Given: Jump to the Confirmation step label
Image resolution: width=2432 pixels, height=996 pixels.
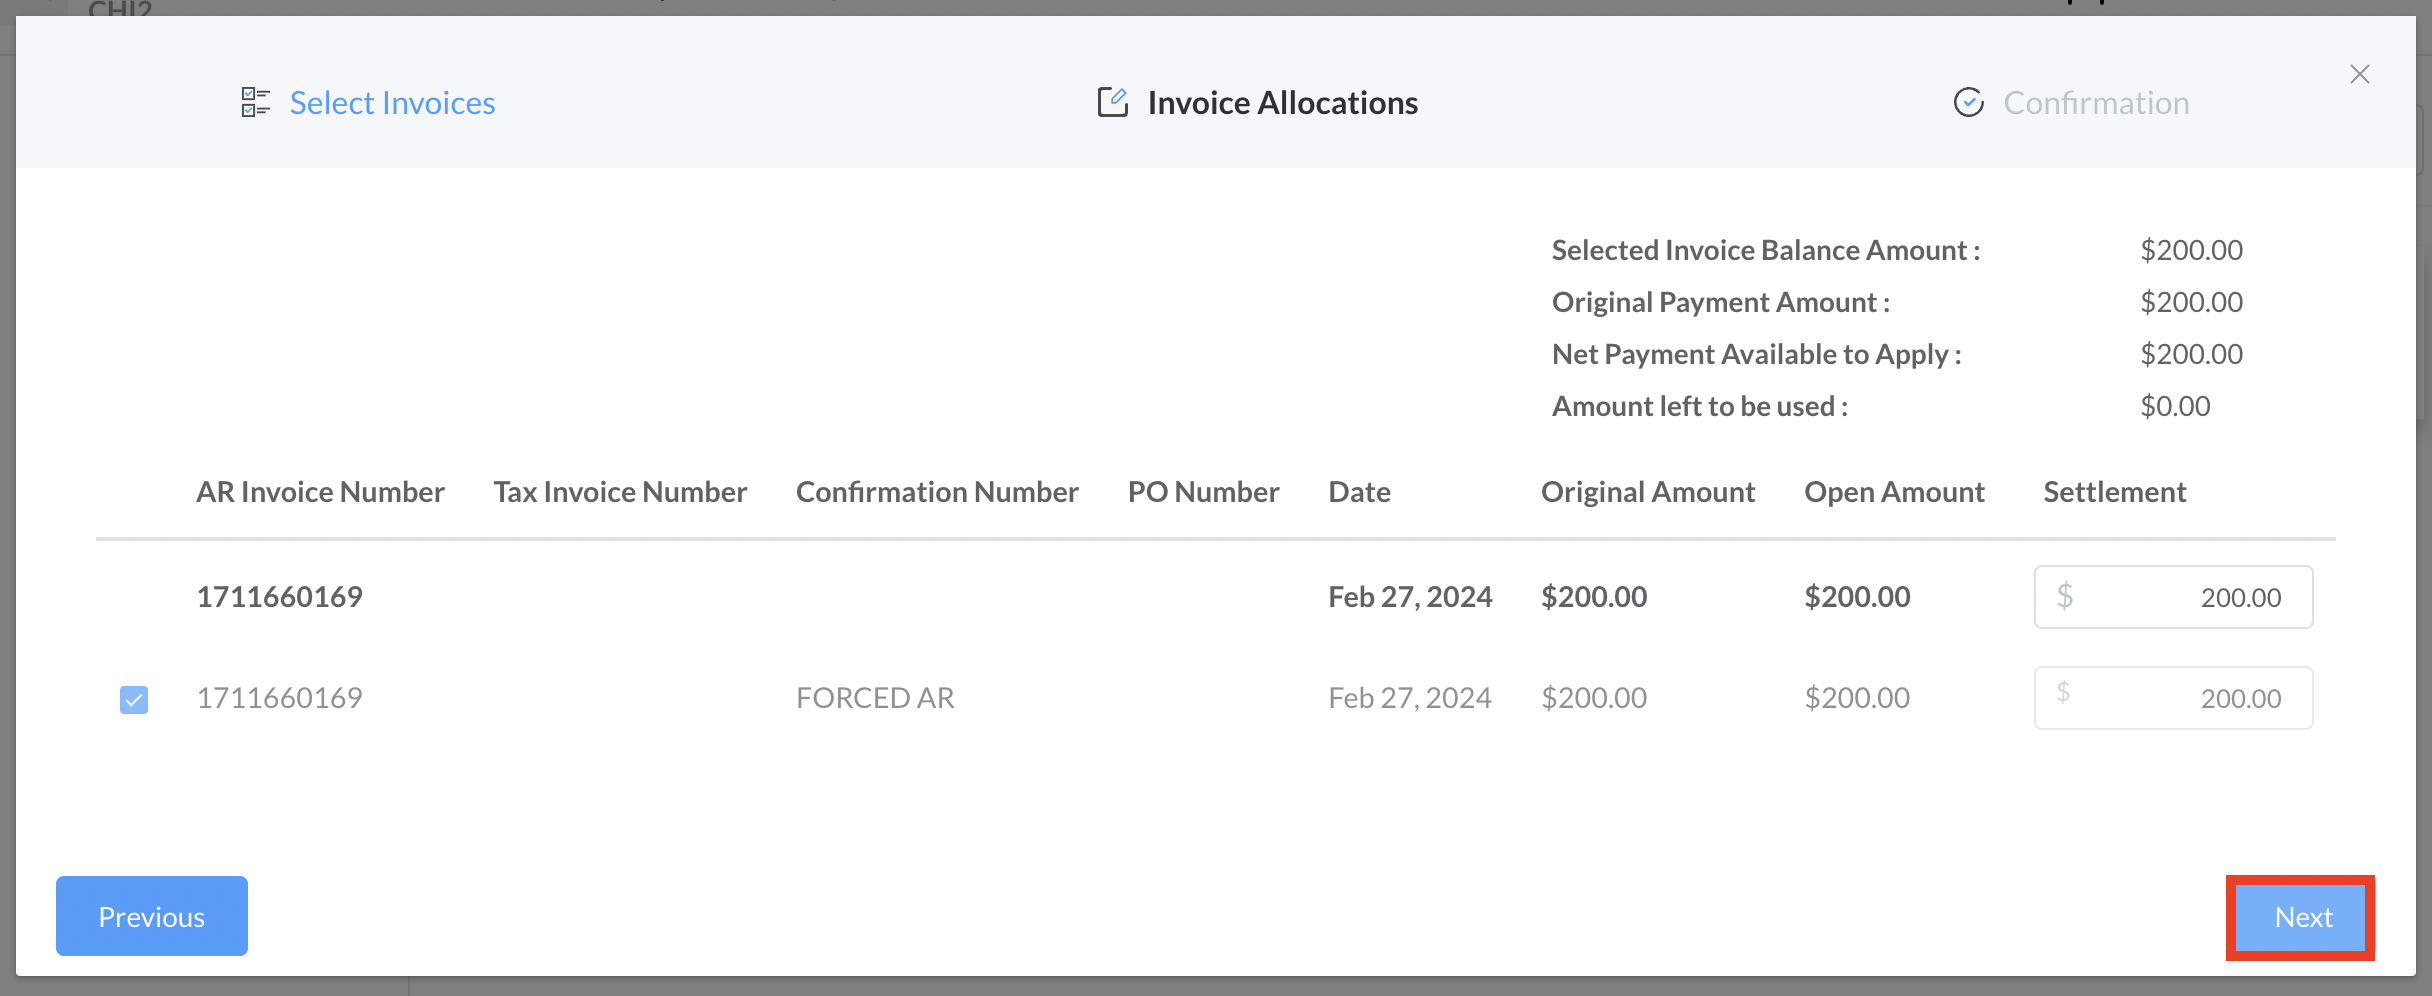Looking at the screenshot, I should click(x=2096, y=103).
